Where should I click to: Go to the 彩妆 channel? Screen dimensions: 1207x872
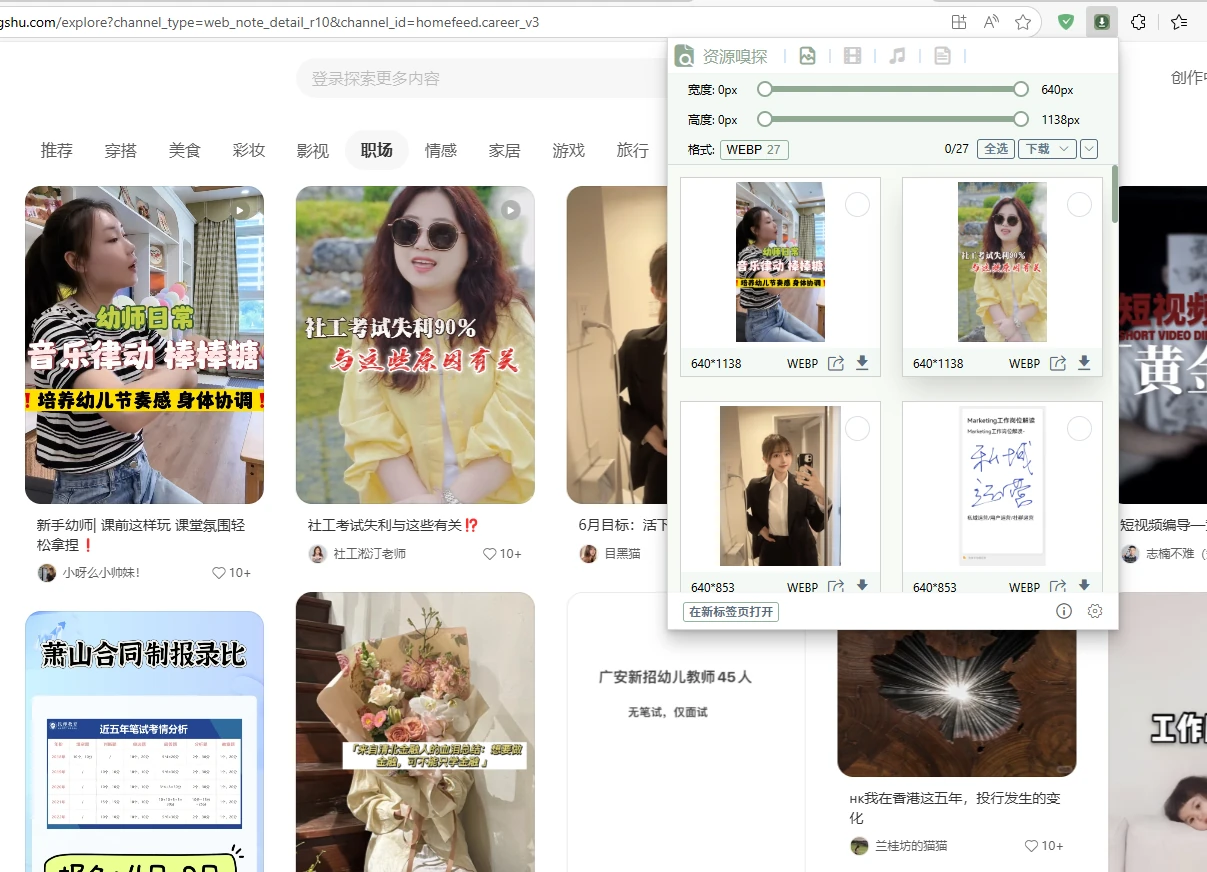click(249, 150)
